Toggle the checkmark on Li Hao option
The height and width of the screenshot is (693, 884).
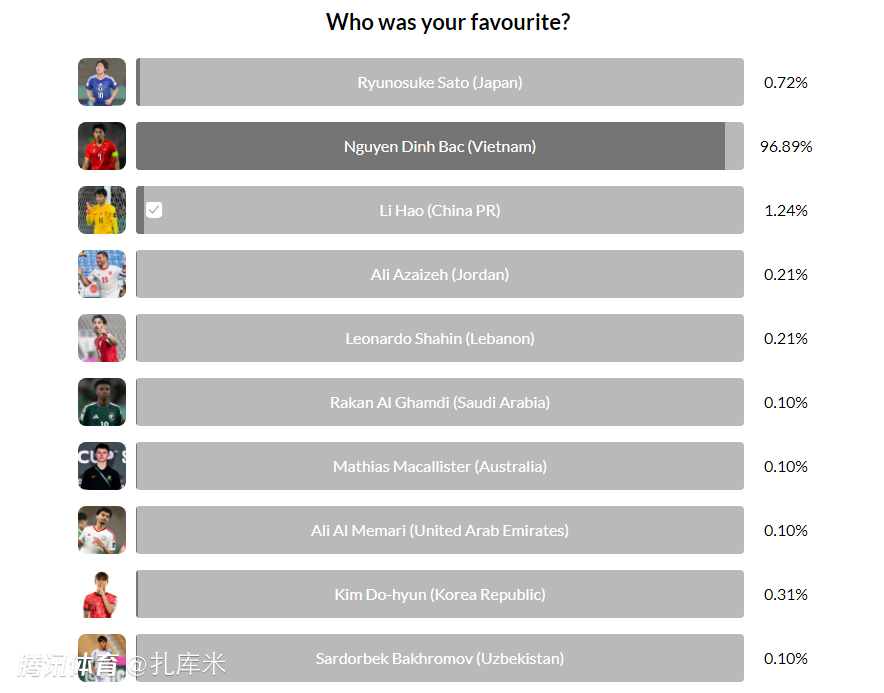point(154,210)
